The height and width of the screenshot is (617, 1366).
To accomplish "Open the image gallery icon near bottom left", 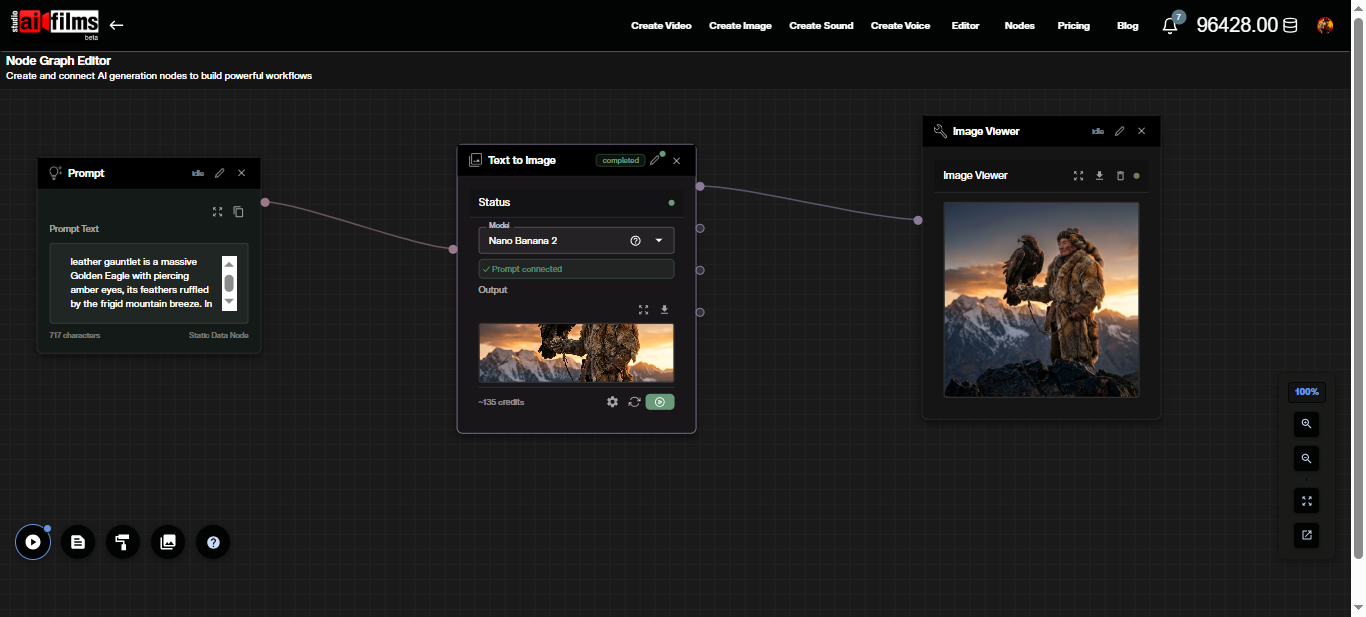I will (x=168, y=542).
